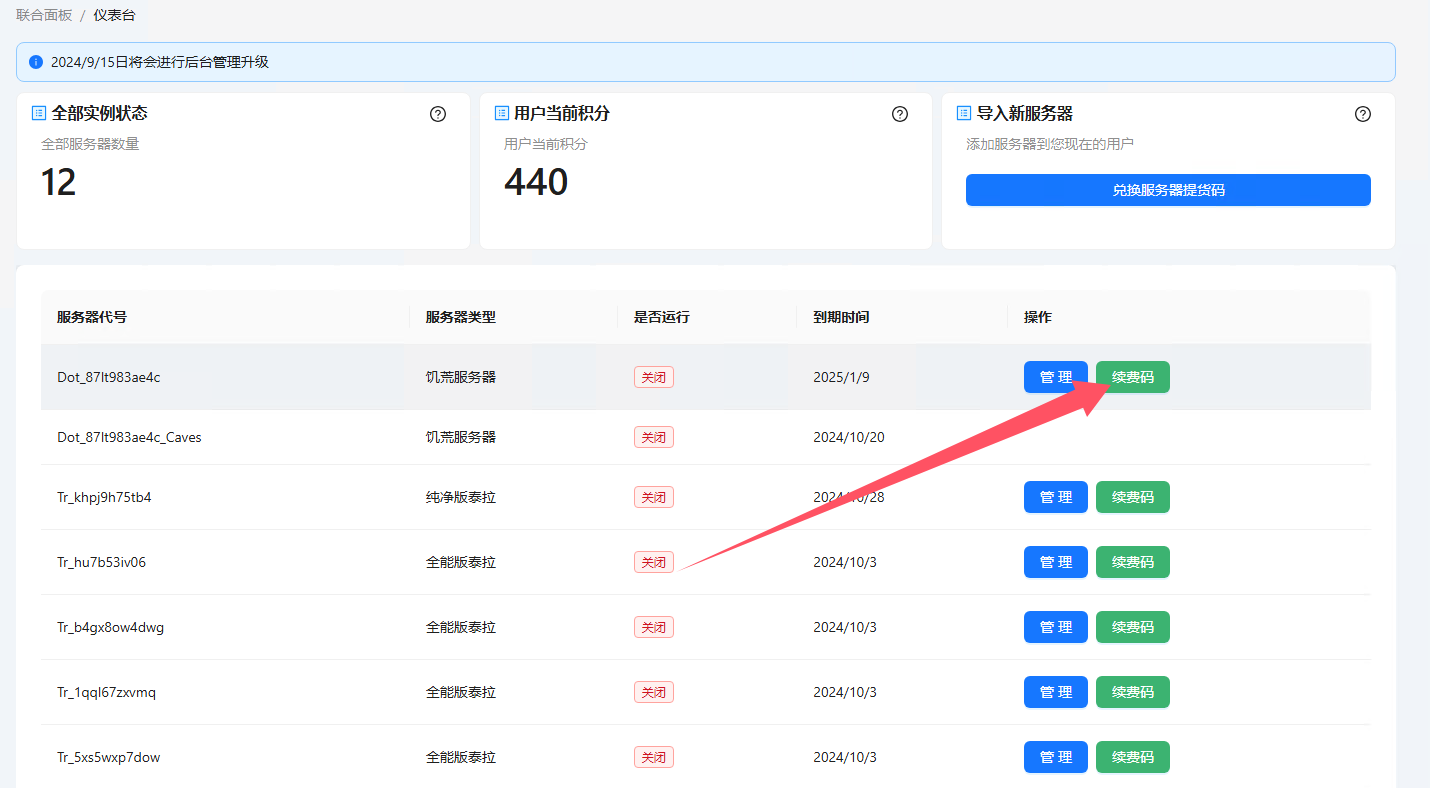Screen dimensions: 1430x788
Task: Click 纯净版泰拉 server type cell
Action: pyautogui.click(x=461, y=497)
